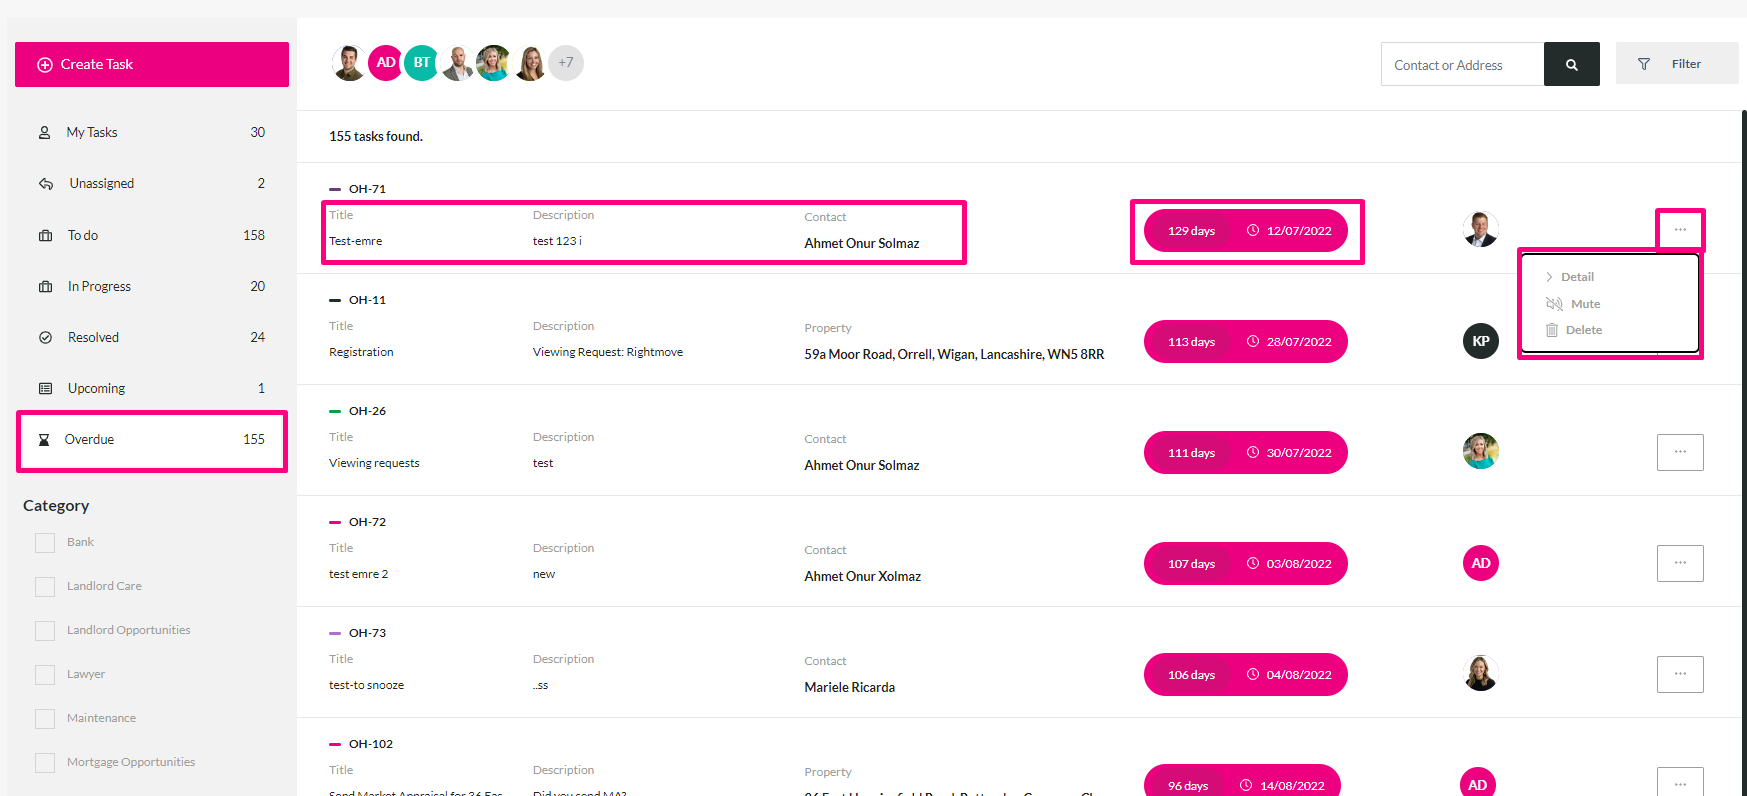
Task: Click the Test-emre task title
Action: [x=356, y=241]
